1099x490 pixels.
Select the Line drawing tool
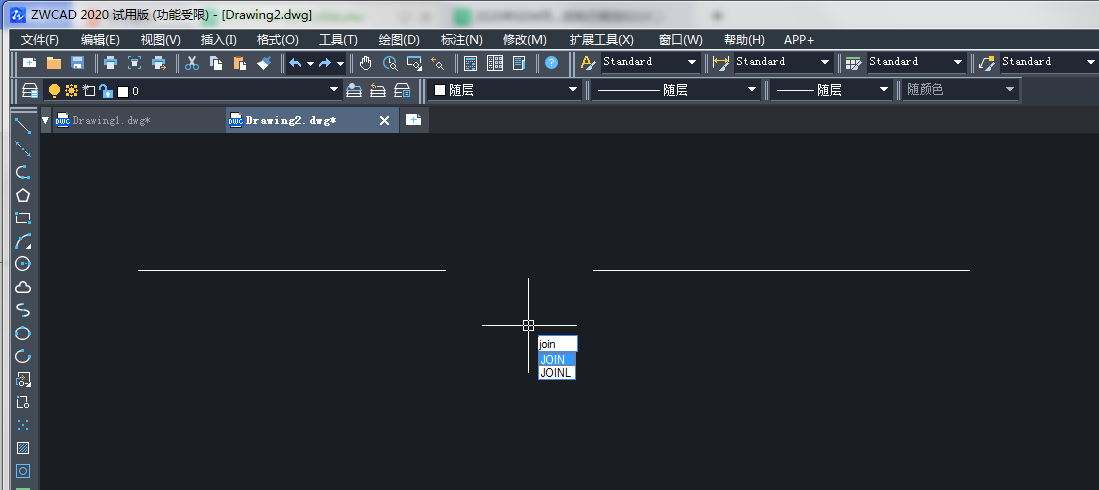coord(23,126)
